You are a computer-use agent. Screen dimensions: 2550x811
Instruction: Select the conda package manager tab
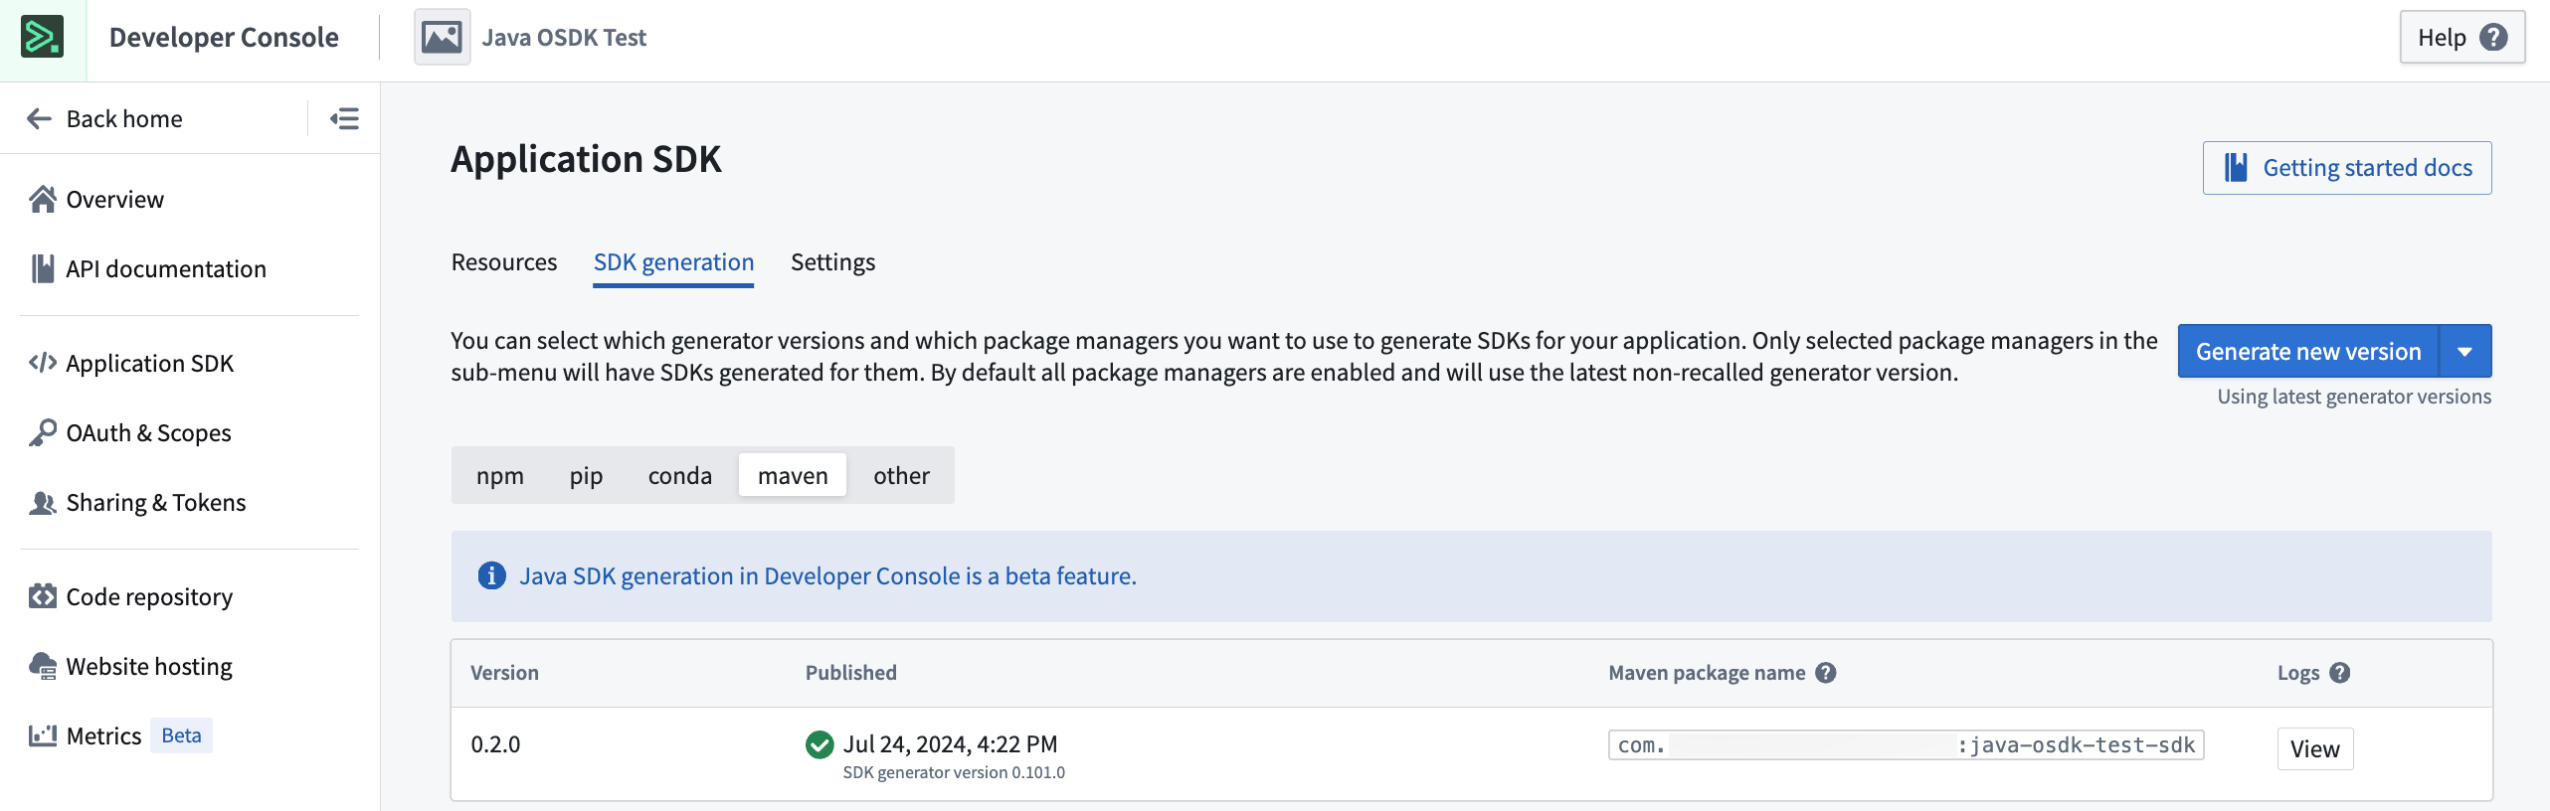coord(680,476)
